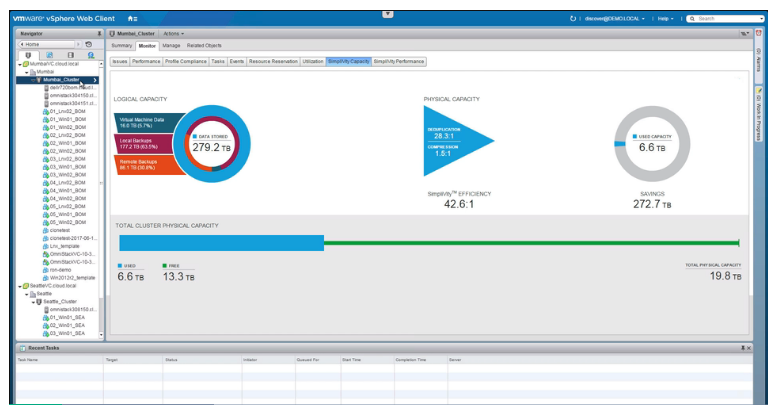
Task: Expand the Seattle_Cluster tree node
Action: tap(33, 301)
